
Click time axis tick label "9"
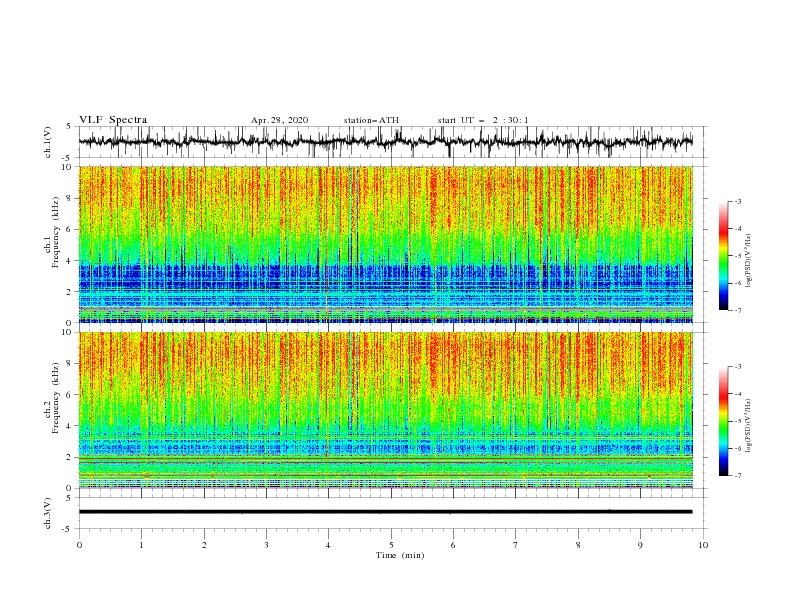tap(640, 545)
